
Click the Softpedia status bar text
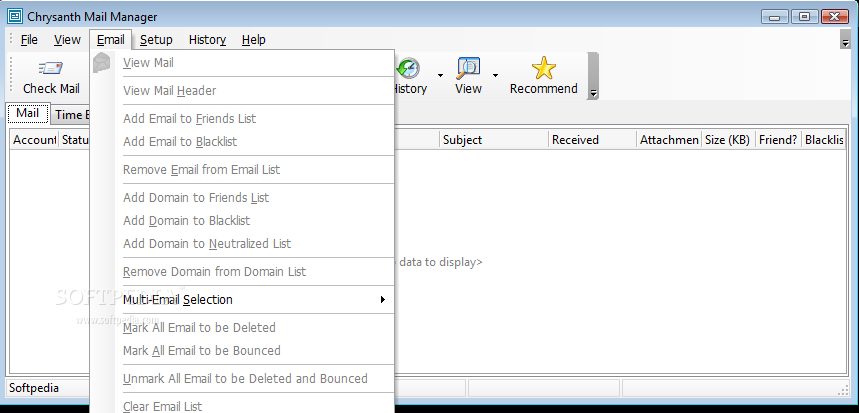pyautogui.click(x=34, y=388)
